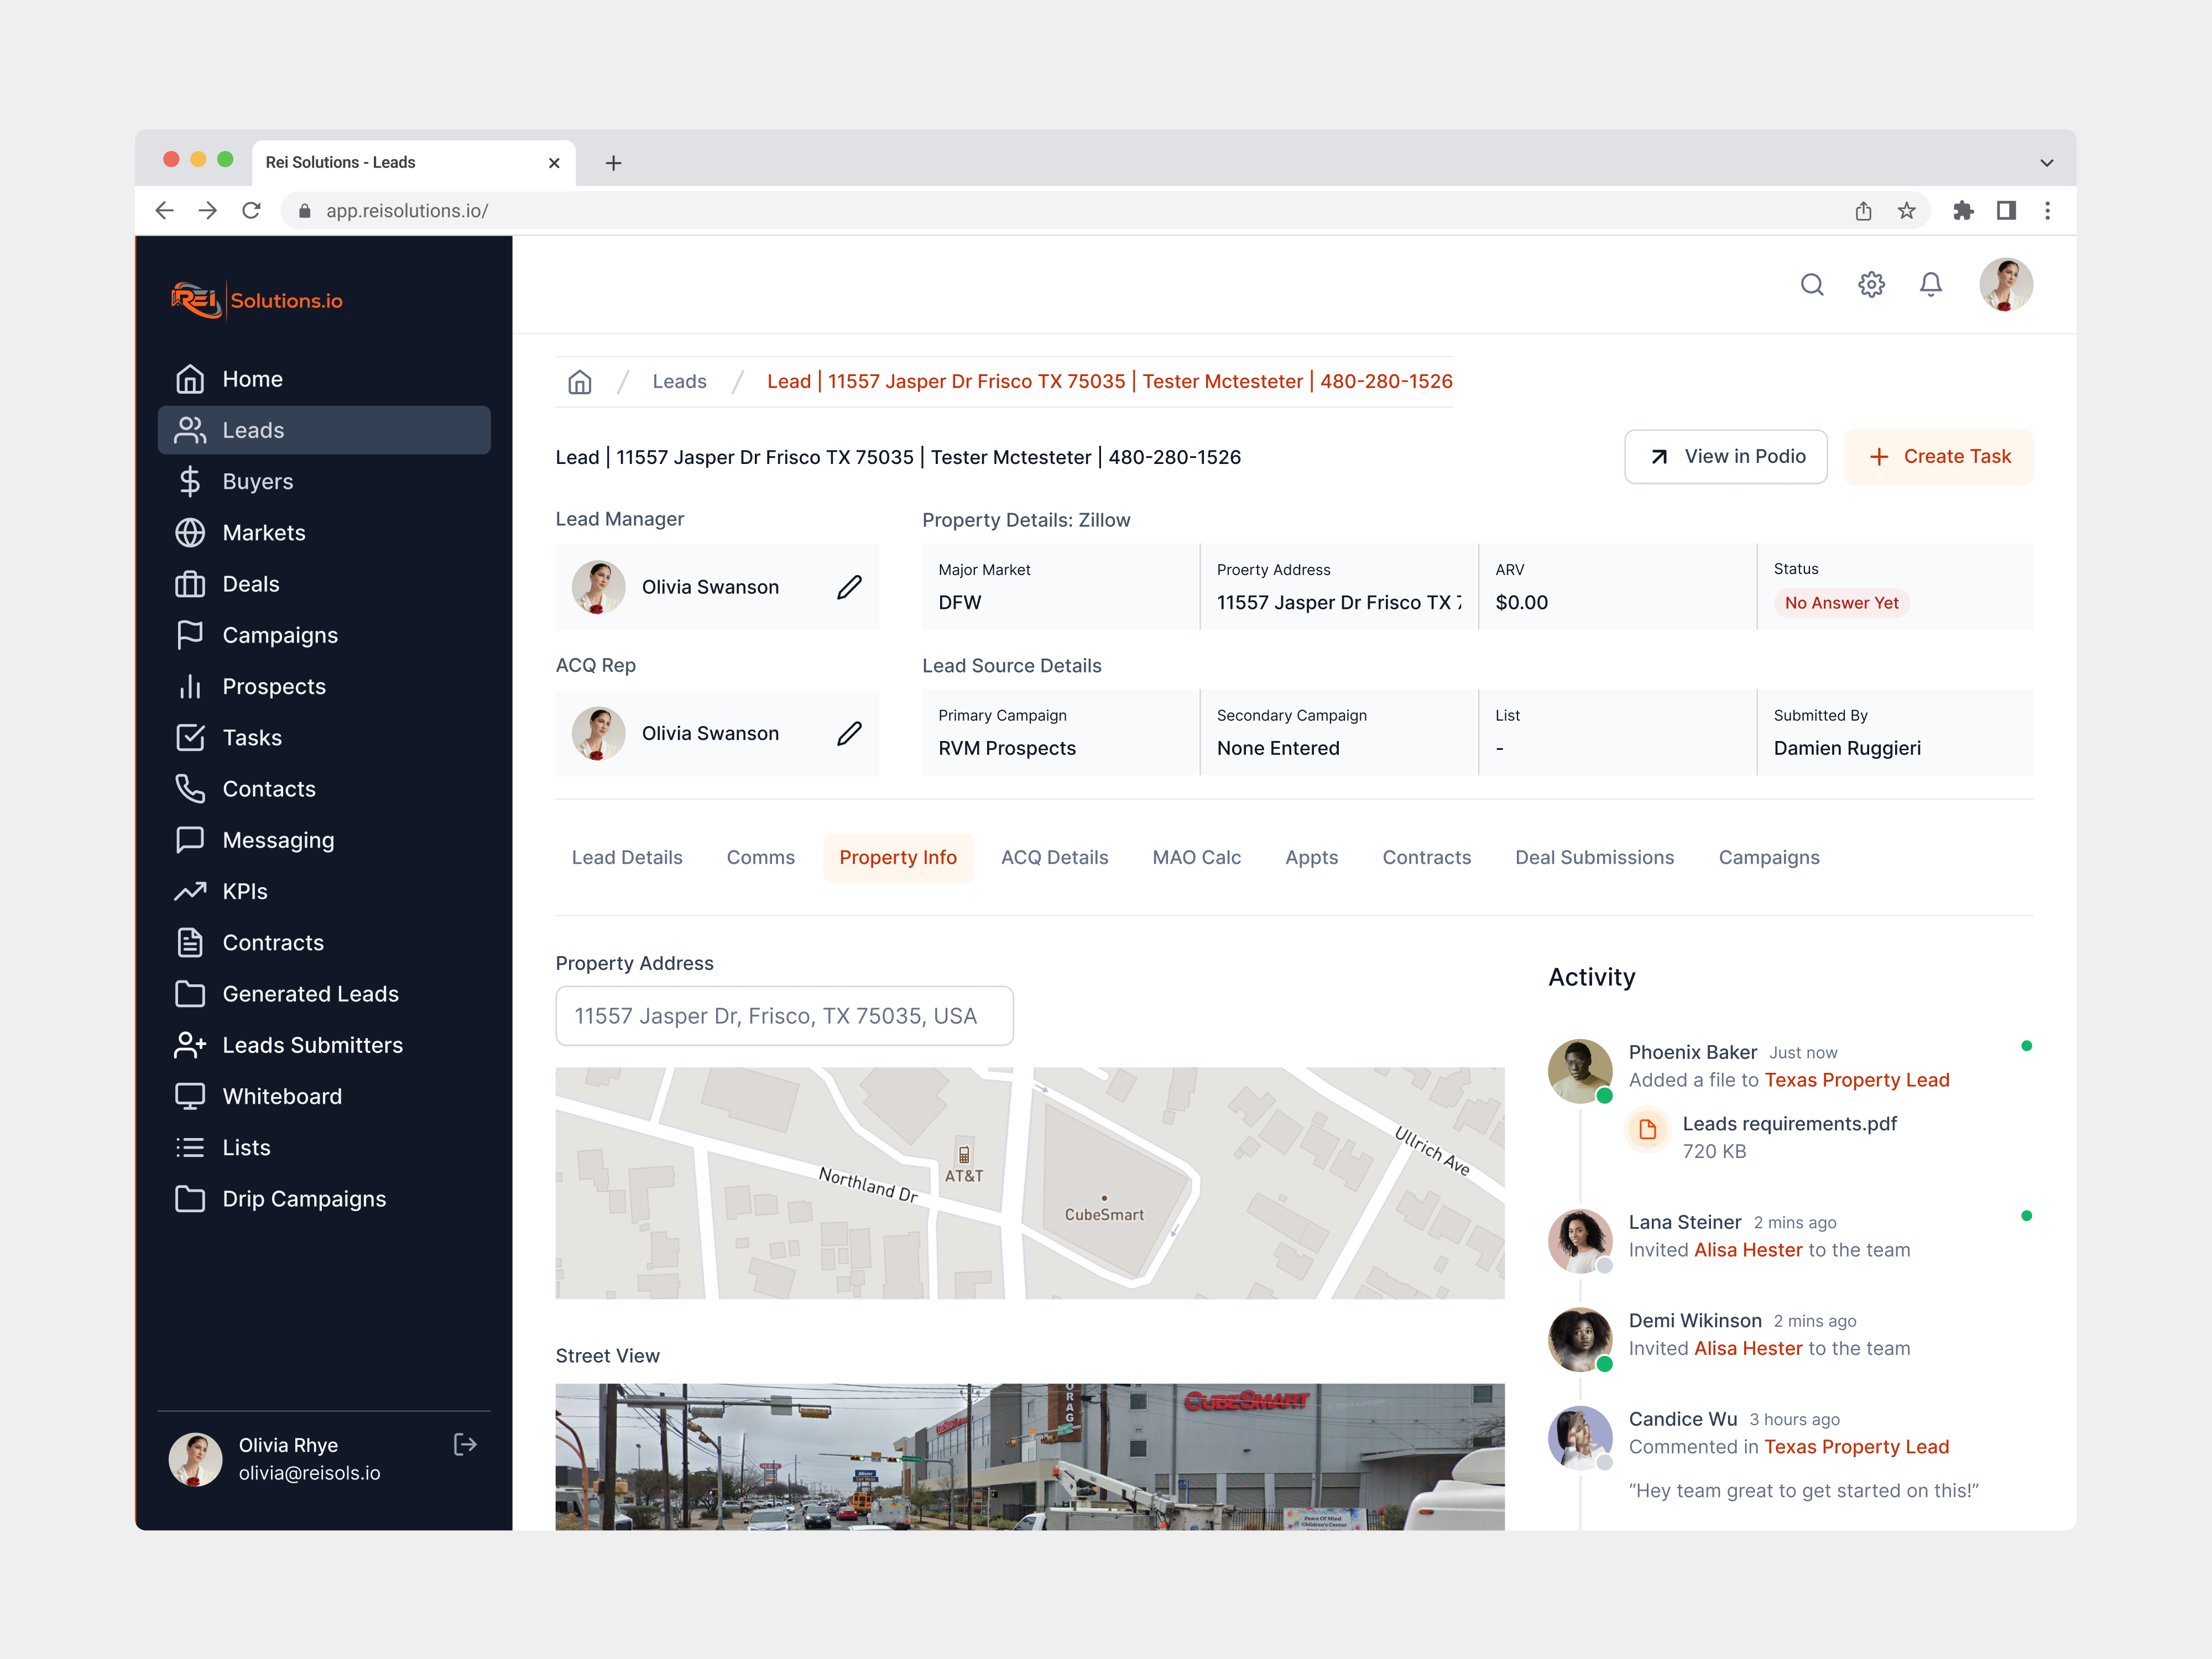Screen dimensions: 2212x1659
Task: Open Messaging via the chat bubble icon
Action: tap(191, 840)
